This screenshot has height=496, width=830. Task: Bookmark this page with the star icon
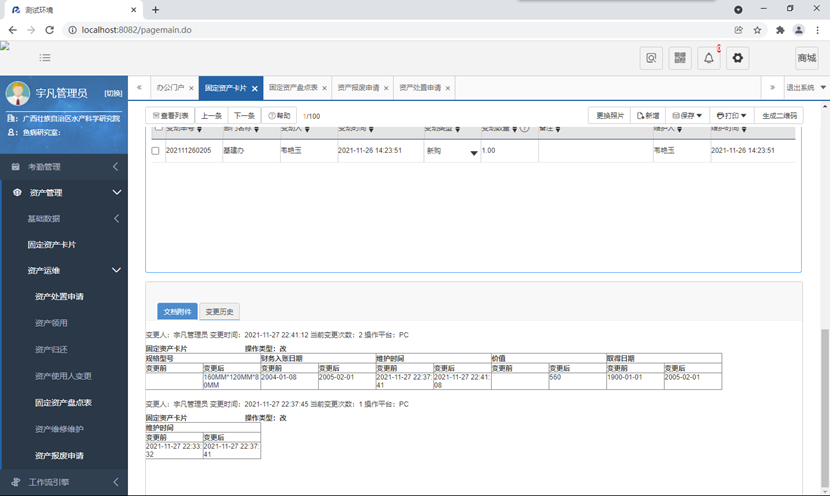757,30
